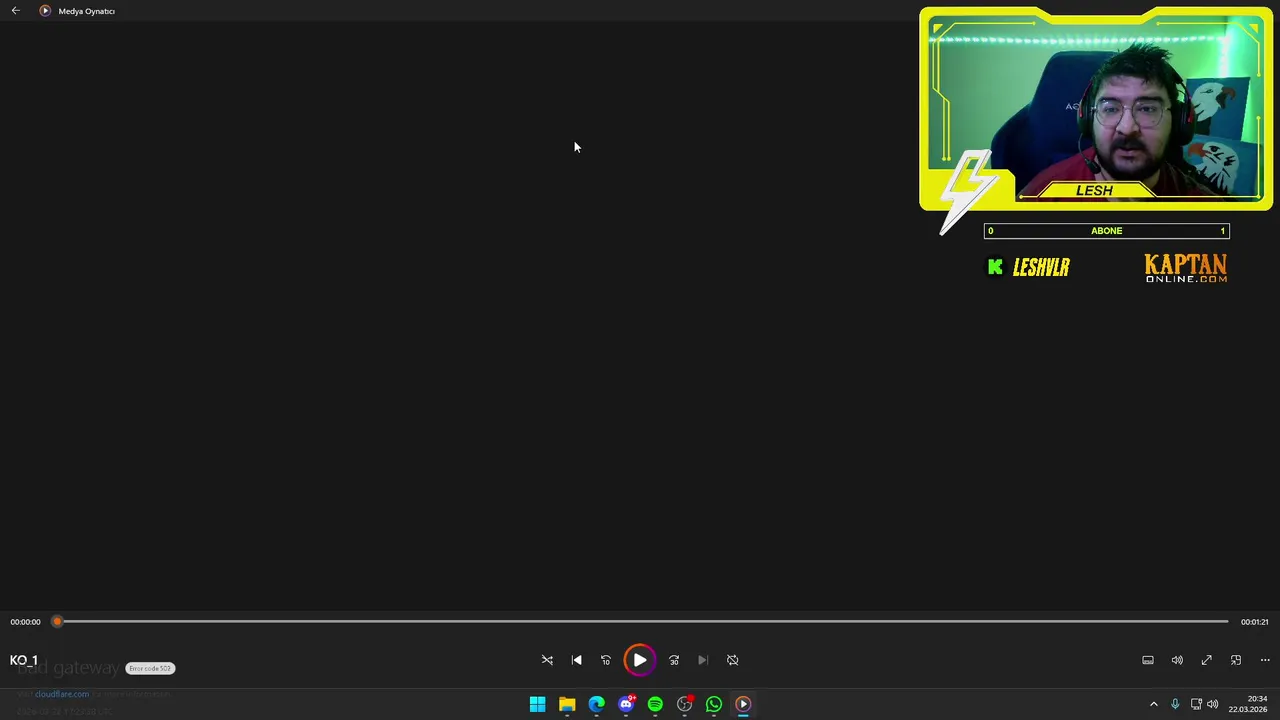Skip to the next track
This screenshot has width=1280, height=720.
point(703,660)
